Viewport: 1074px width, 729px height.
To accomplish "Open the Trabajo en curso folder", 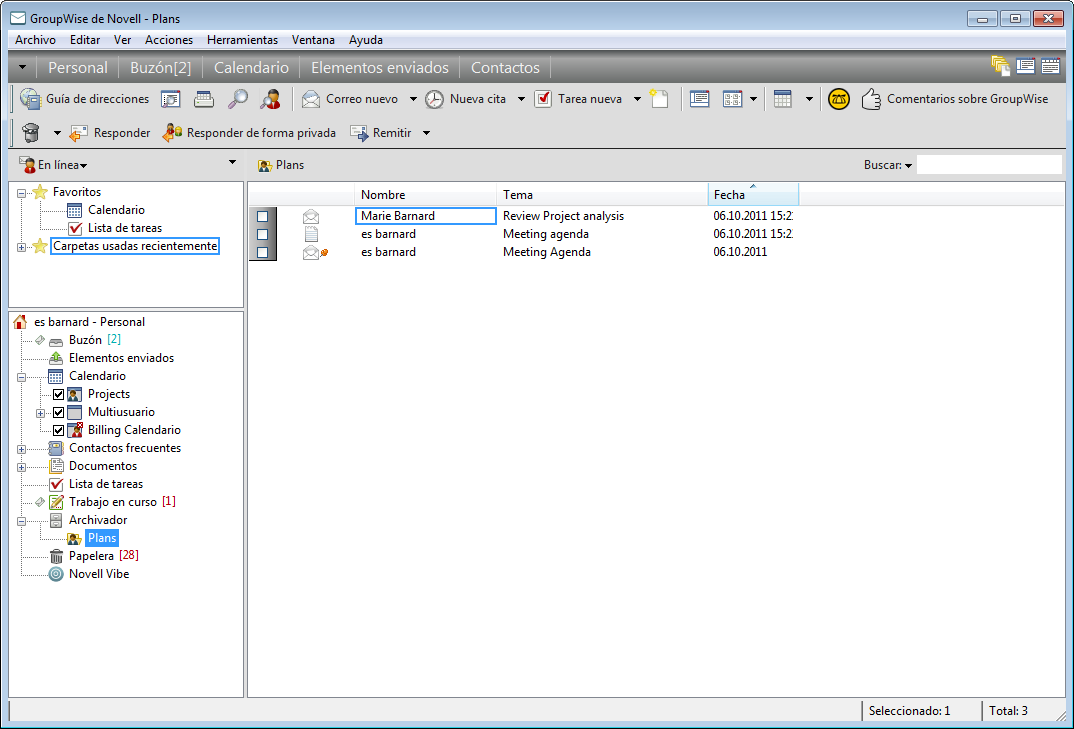I will click(112, 502).
